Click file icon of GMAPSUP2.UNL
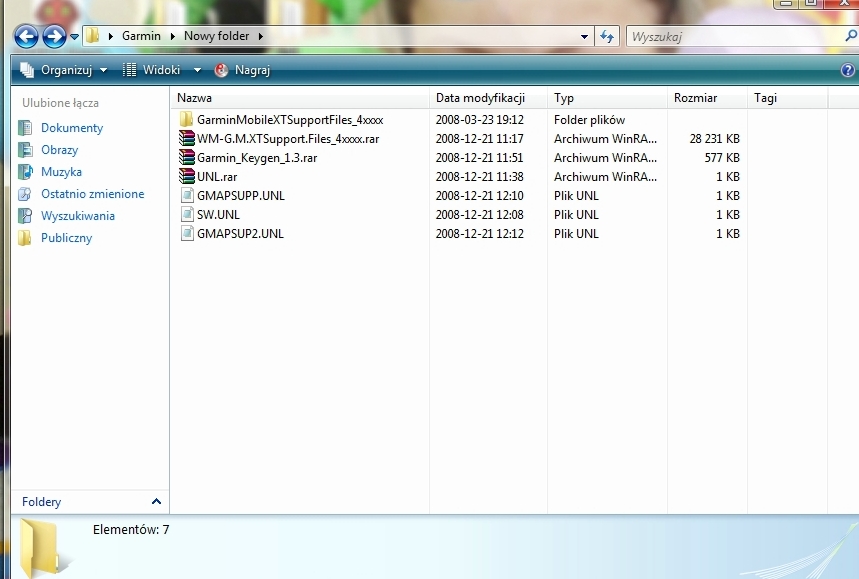The image size is (859, 579). 187,233
